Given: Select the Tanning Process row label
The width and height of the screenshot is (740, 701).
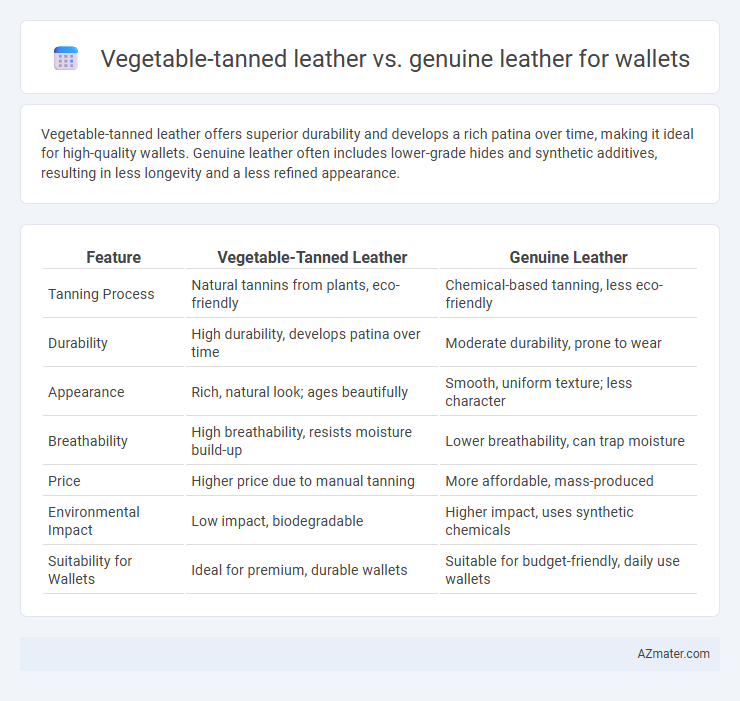Looking at the screenshot, I should coord(101,294).
